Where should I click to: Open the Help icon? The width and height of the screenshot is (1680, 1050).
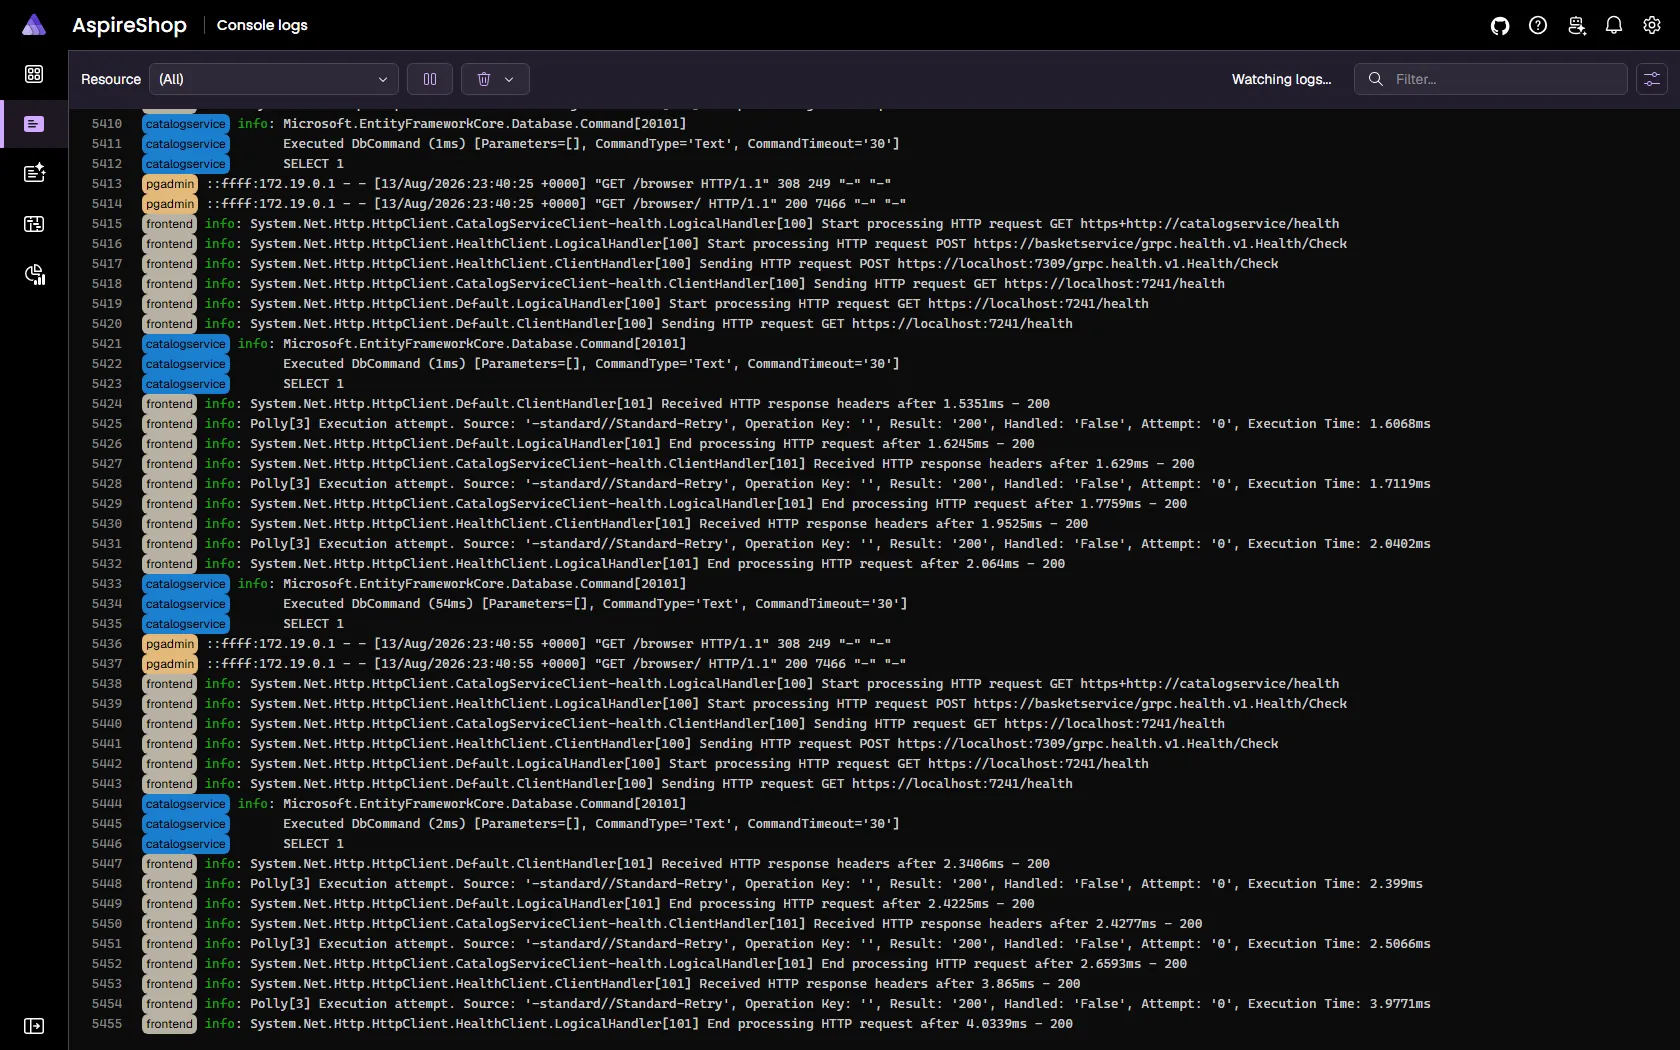pos(1538,25)
